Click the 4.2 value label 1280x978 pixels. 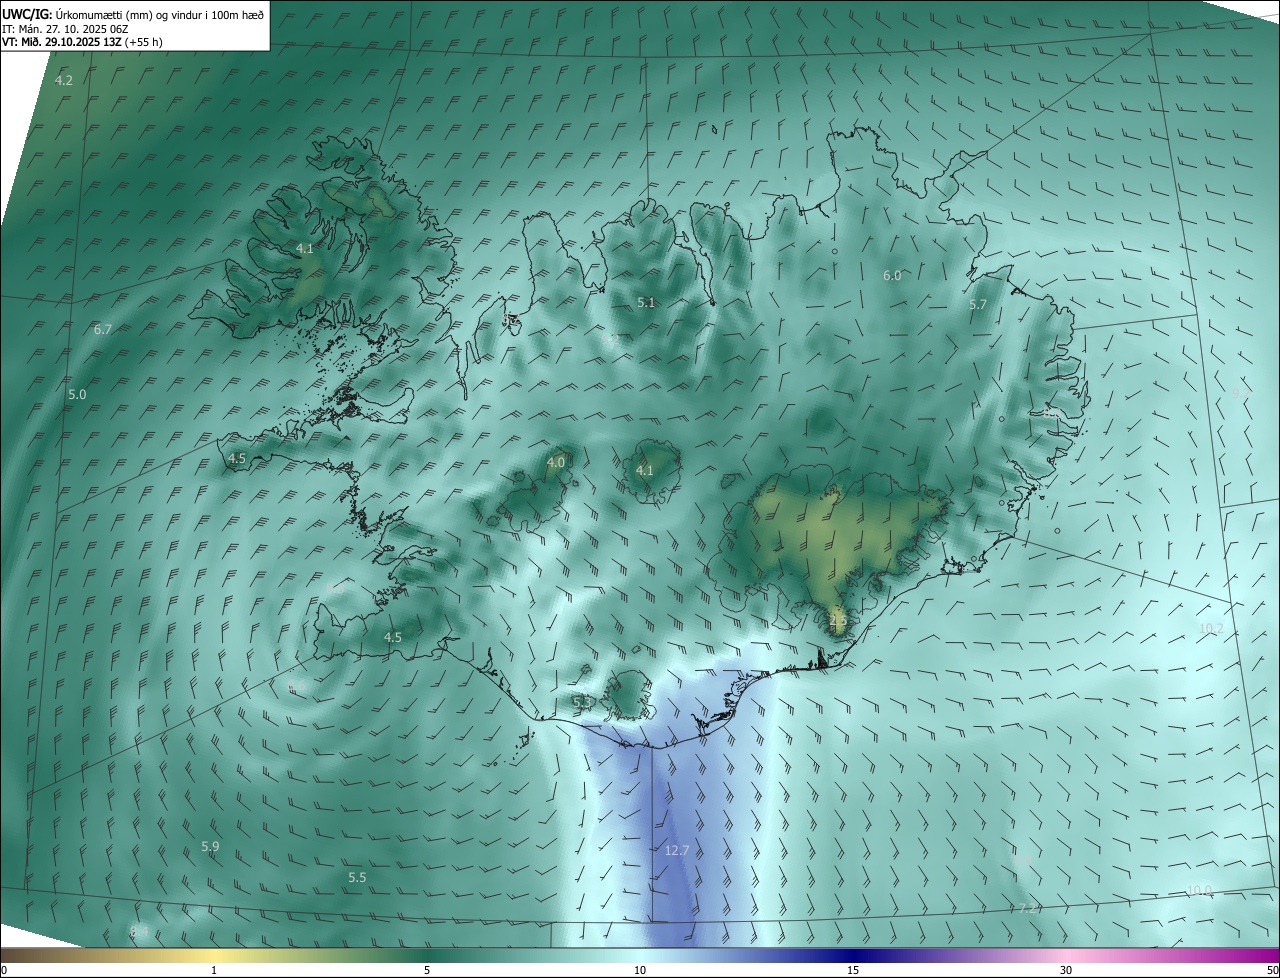coord(64,80)
